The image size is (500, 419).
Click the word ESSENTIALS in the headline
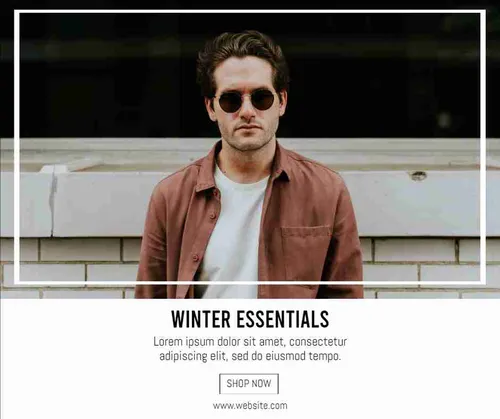(x=283, y=319)
